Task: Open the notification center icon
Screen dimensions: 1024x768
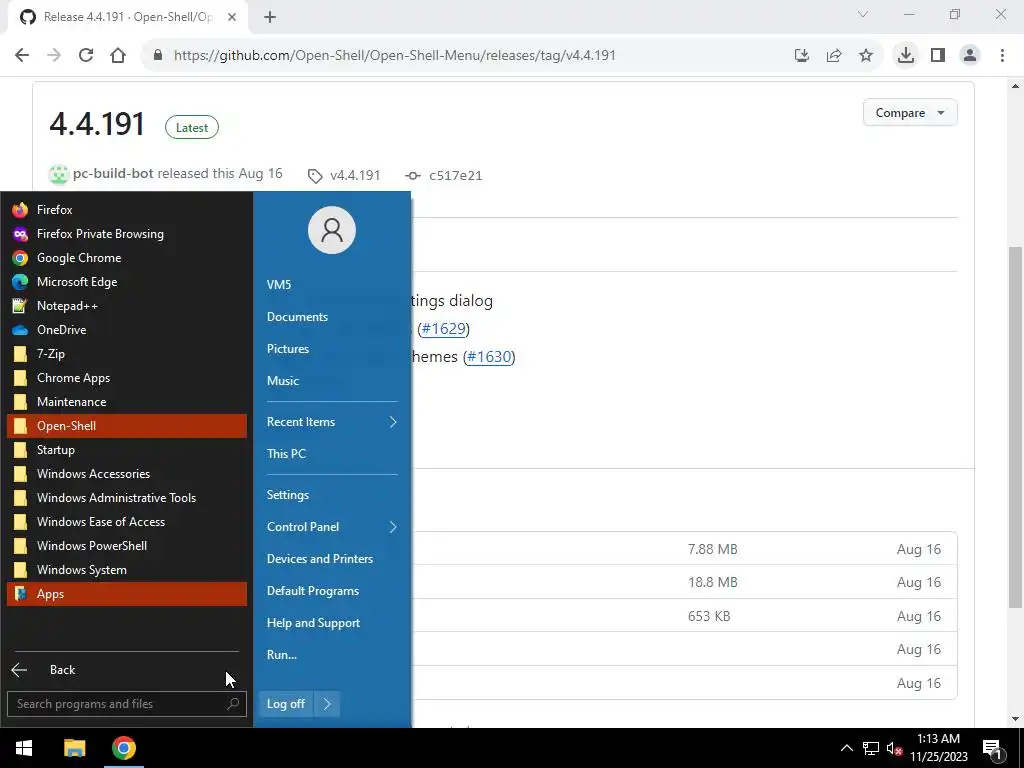Action: point(992,748)
